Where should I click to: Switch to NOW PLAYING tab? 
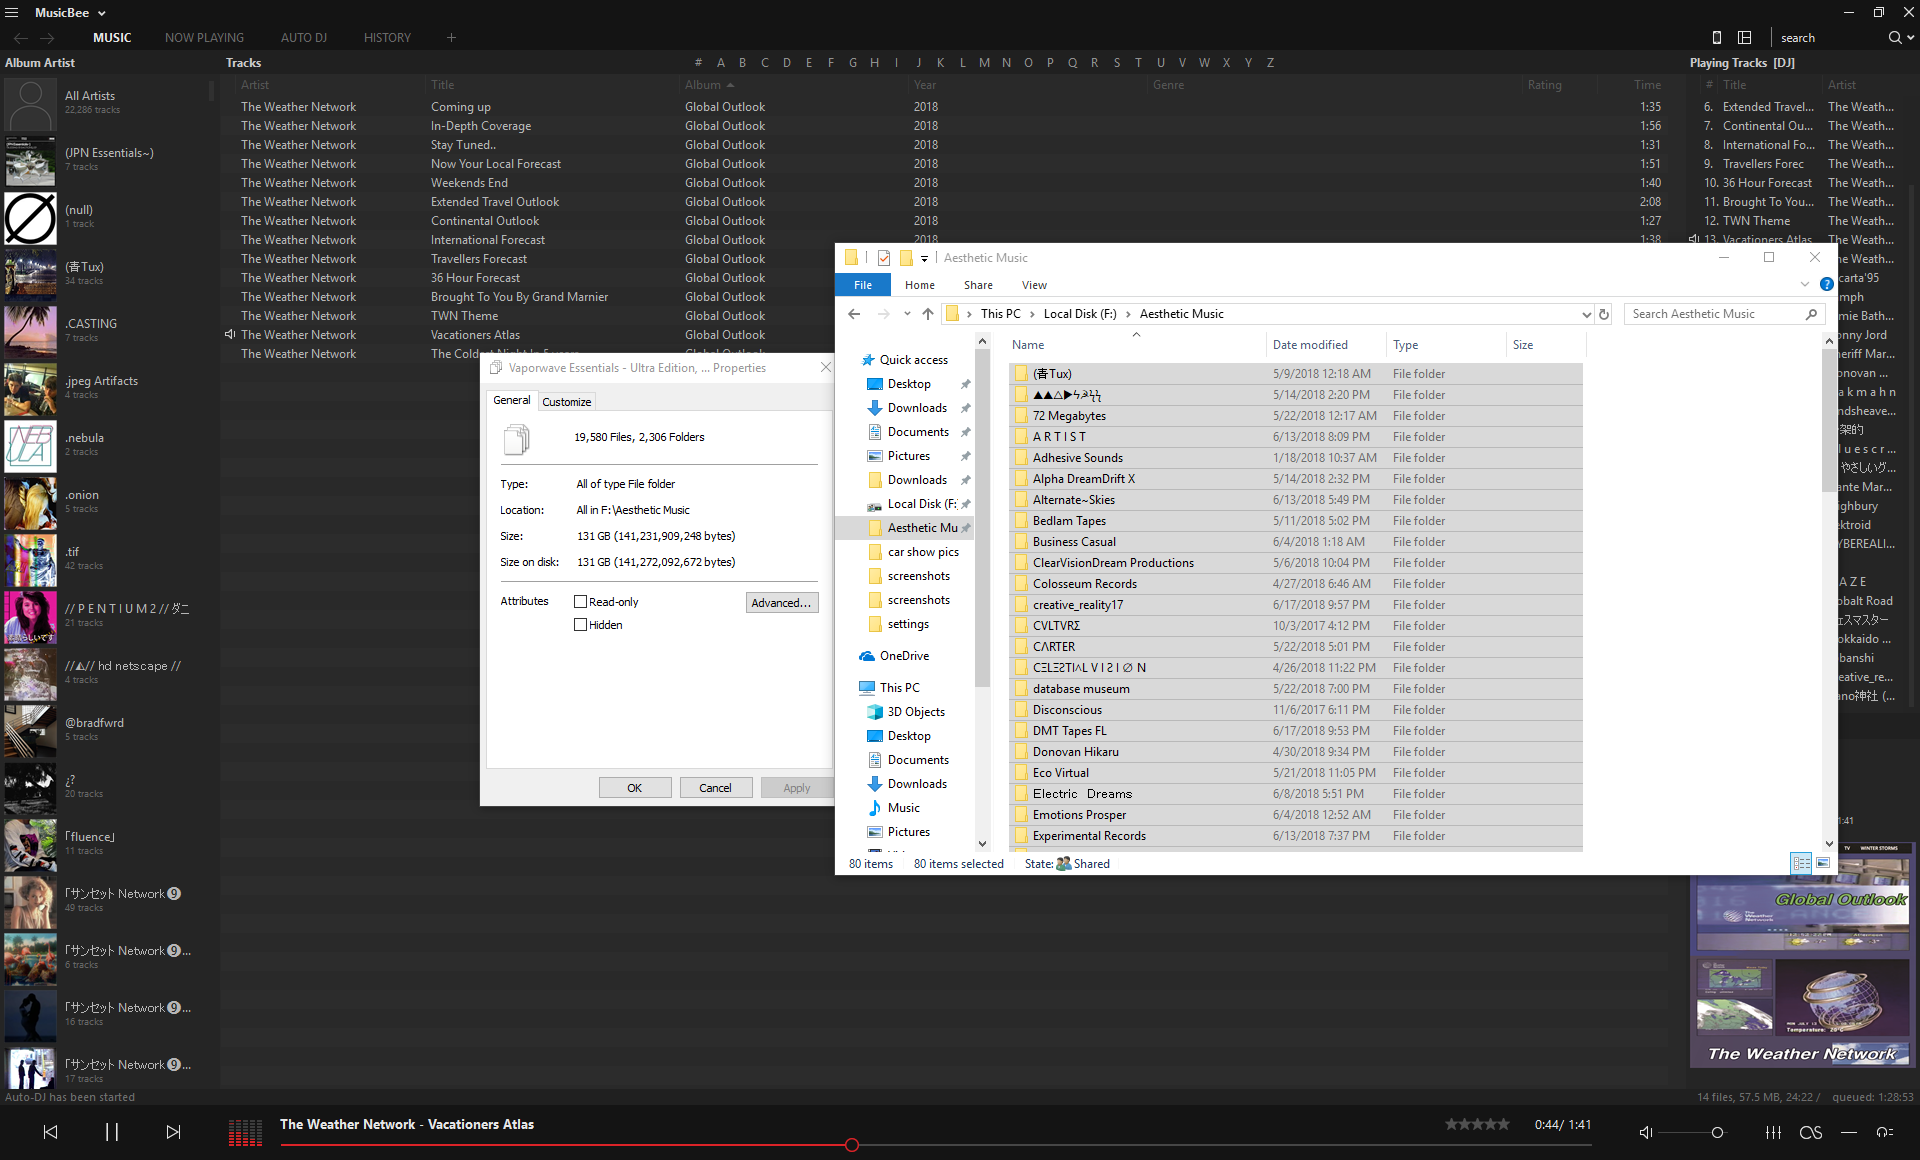coord(204,38)
